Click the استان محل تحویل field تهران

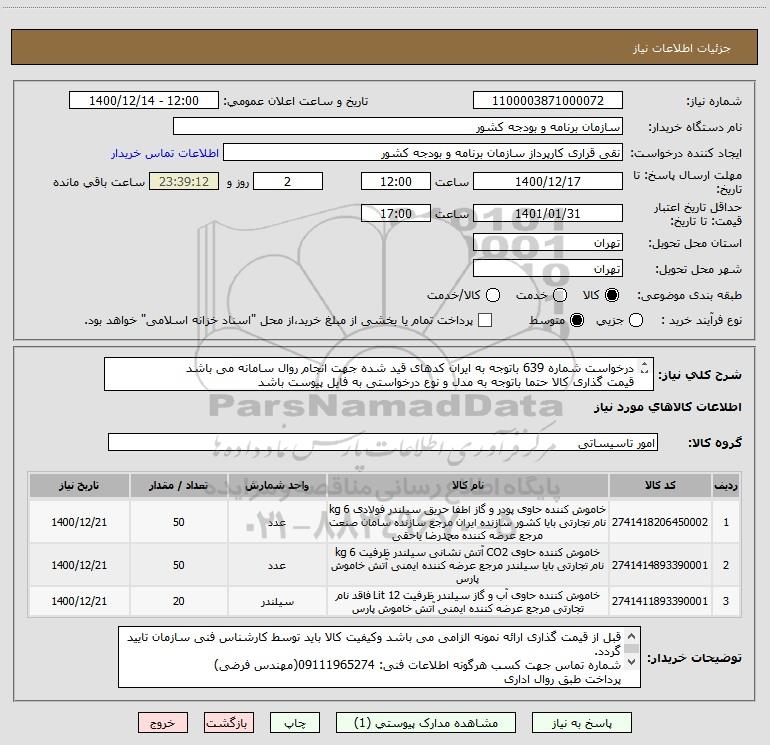(x=548, y=243)
